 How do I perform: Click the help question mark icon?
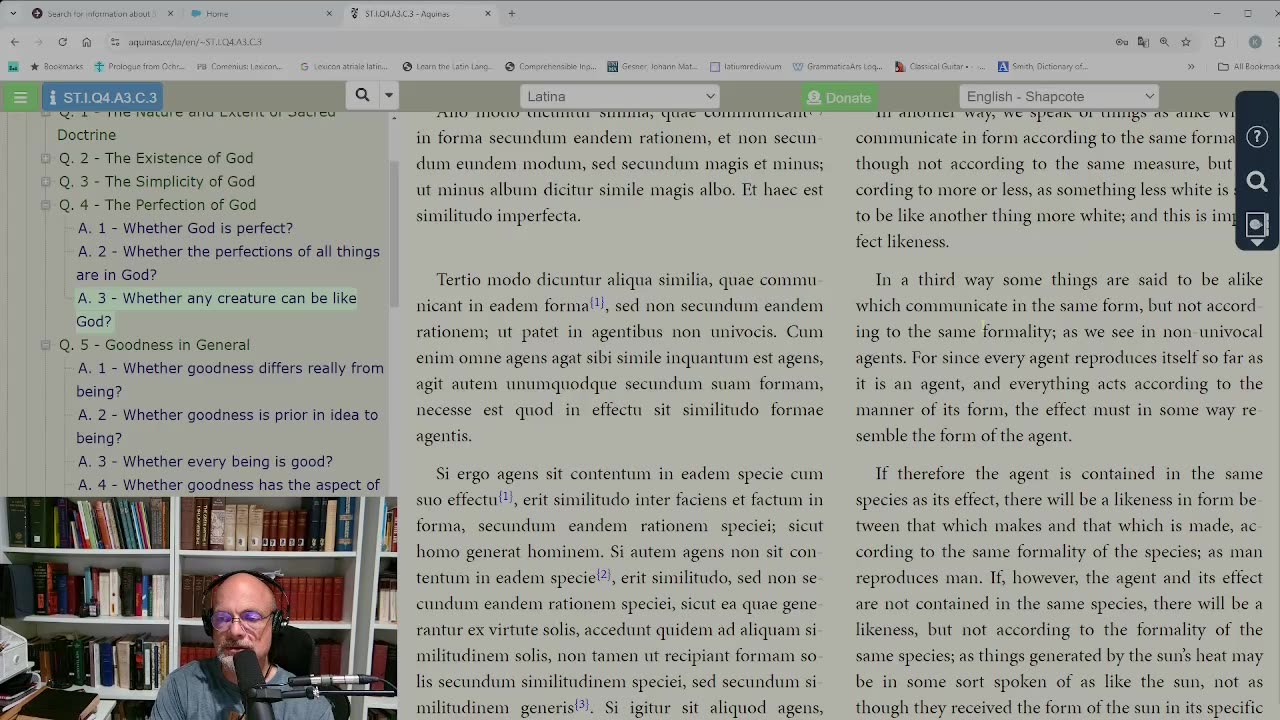[x=1257, y=137]
